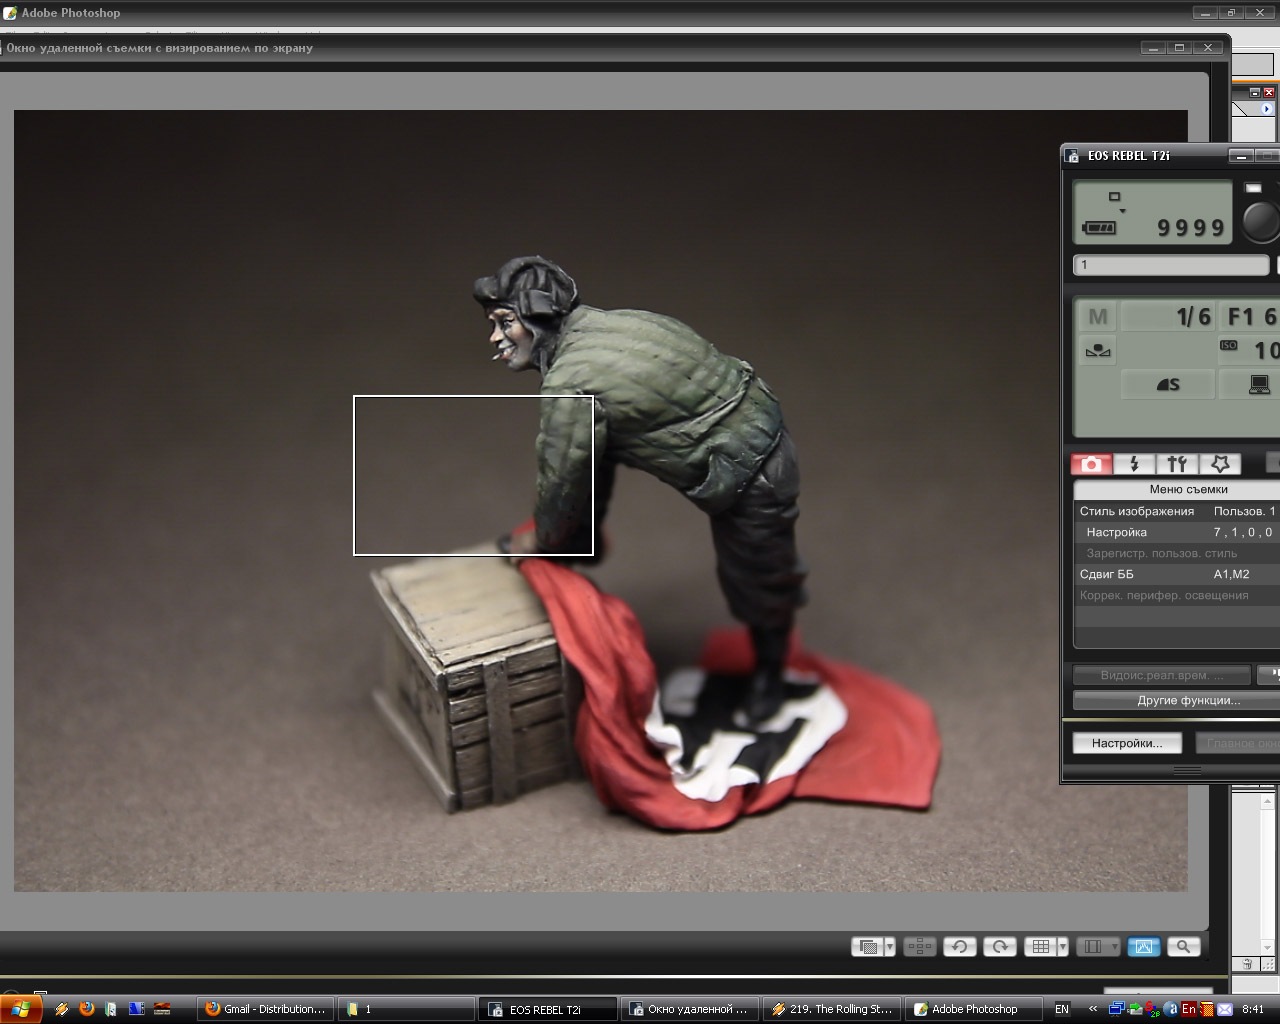1280x1024 pixels.
Task: Toggle the histogram display button
Action: [x=1144, y=946]
